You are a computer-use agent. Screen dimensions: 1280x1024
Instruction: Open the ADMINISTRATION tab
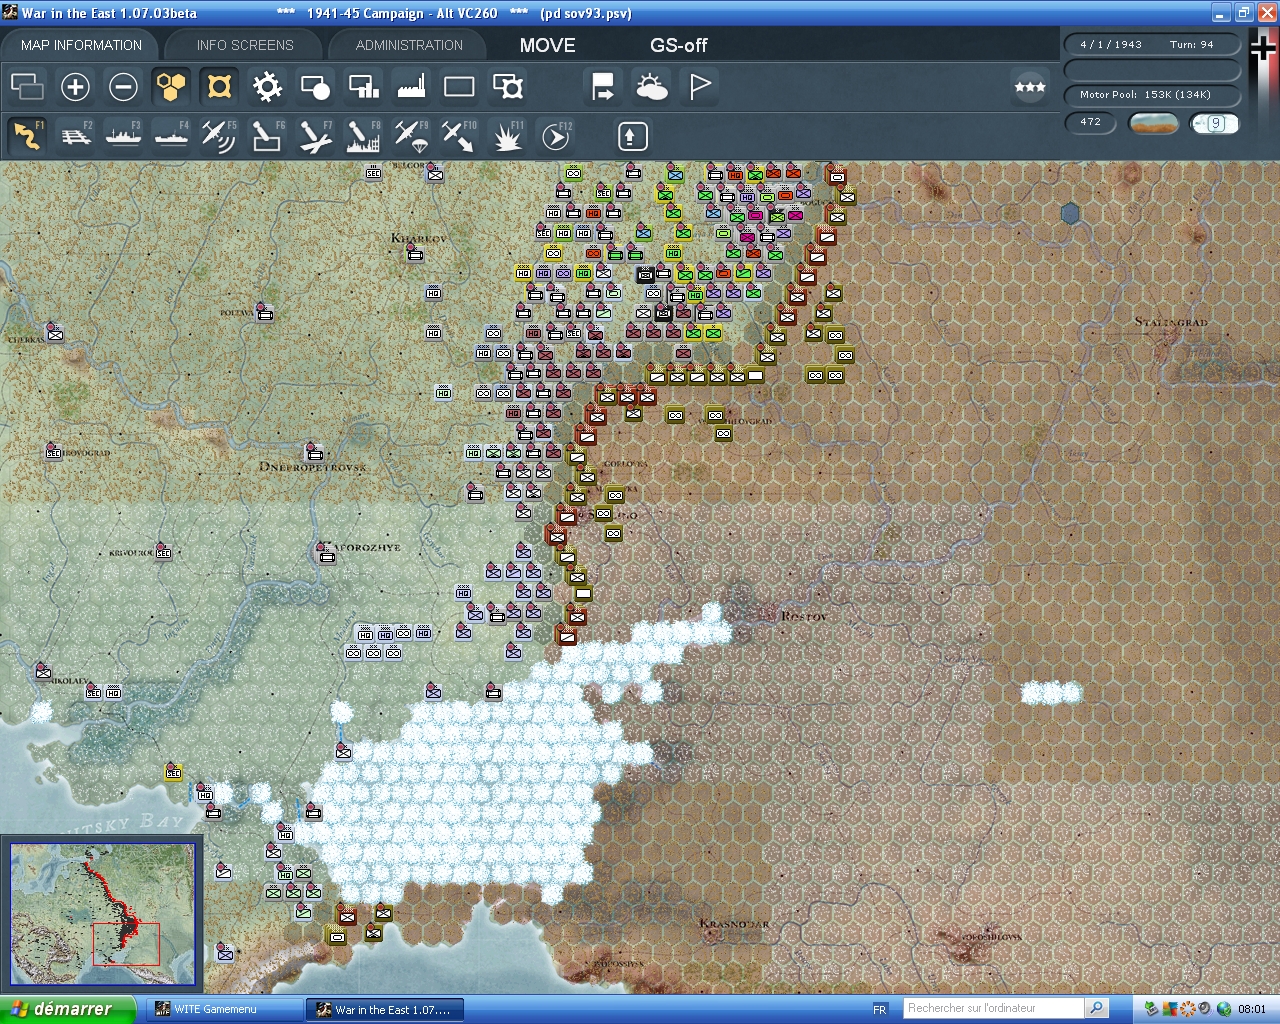[x=409, y=45]
